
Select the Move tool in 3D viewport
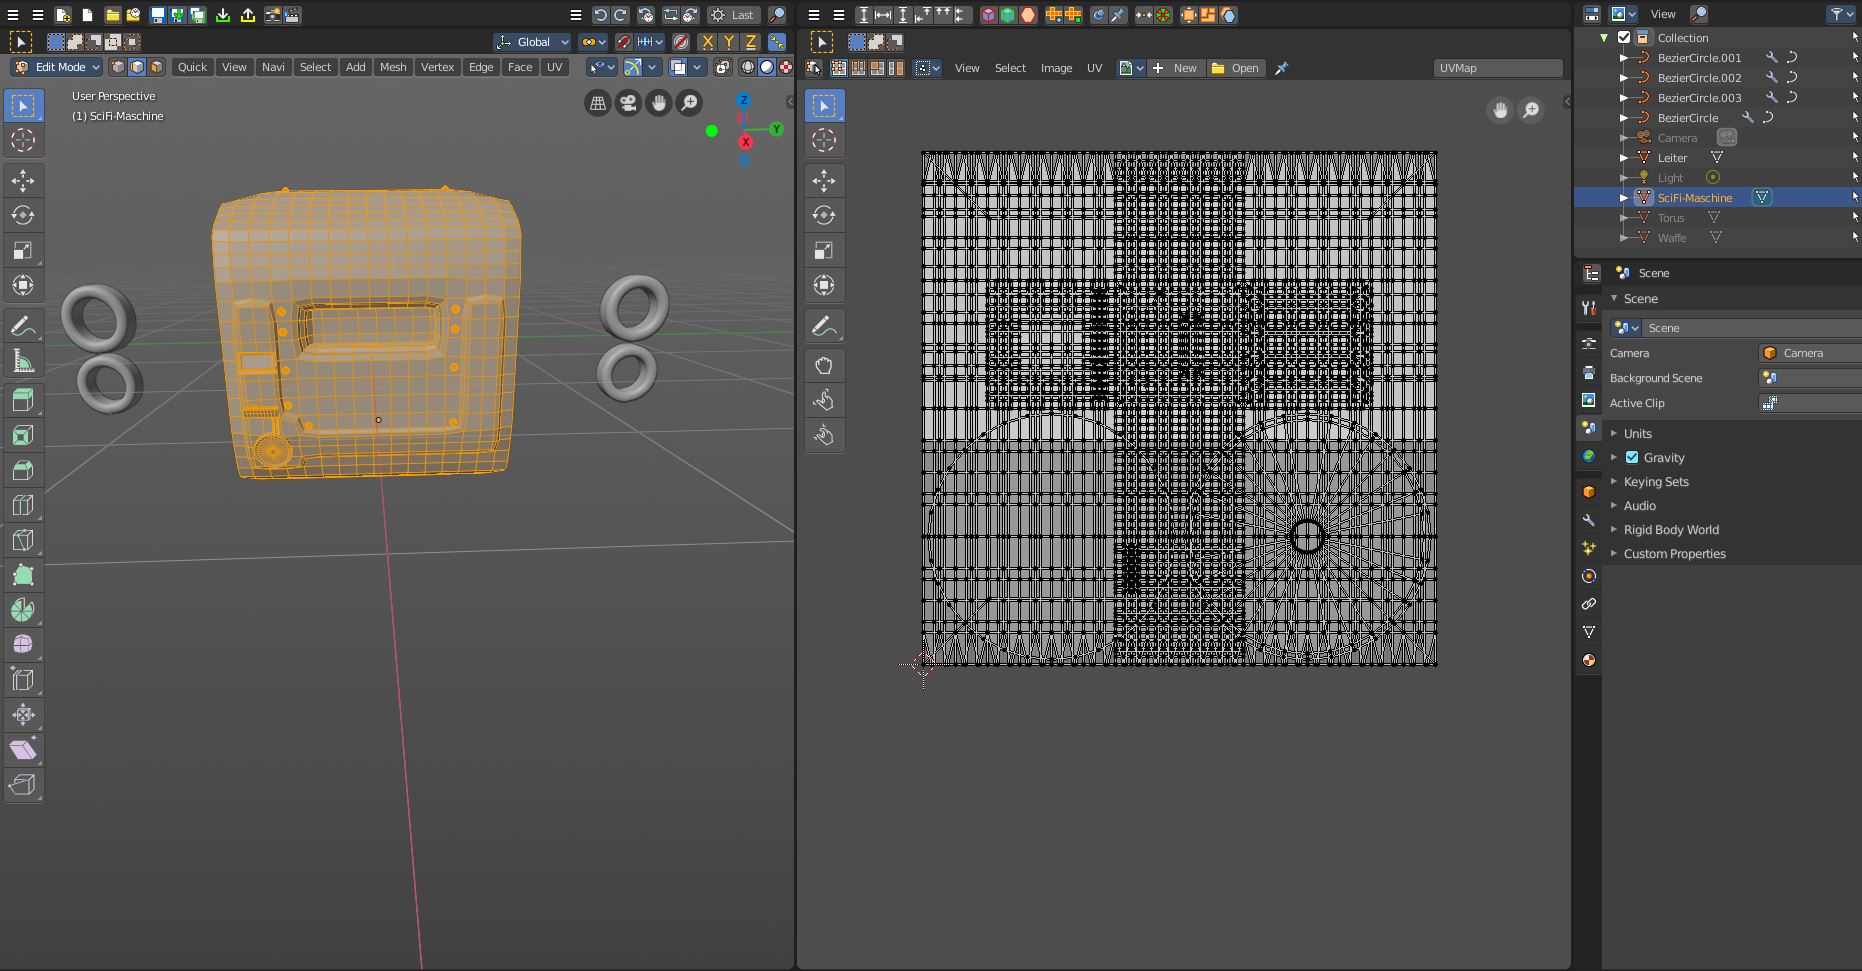coord(23,180)
